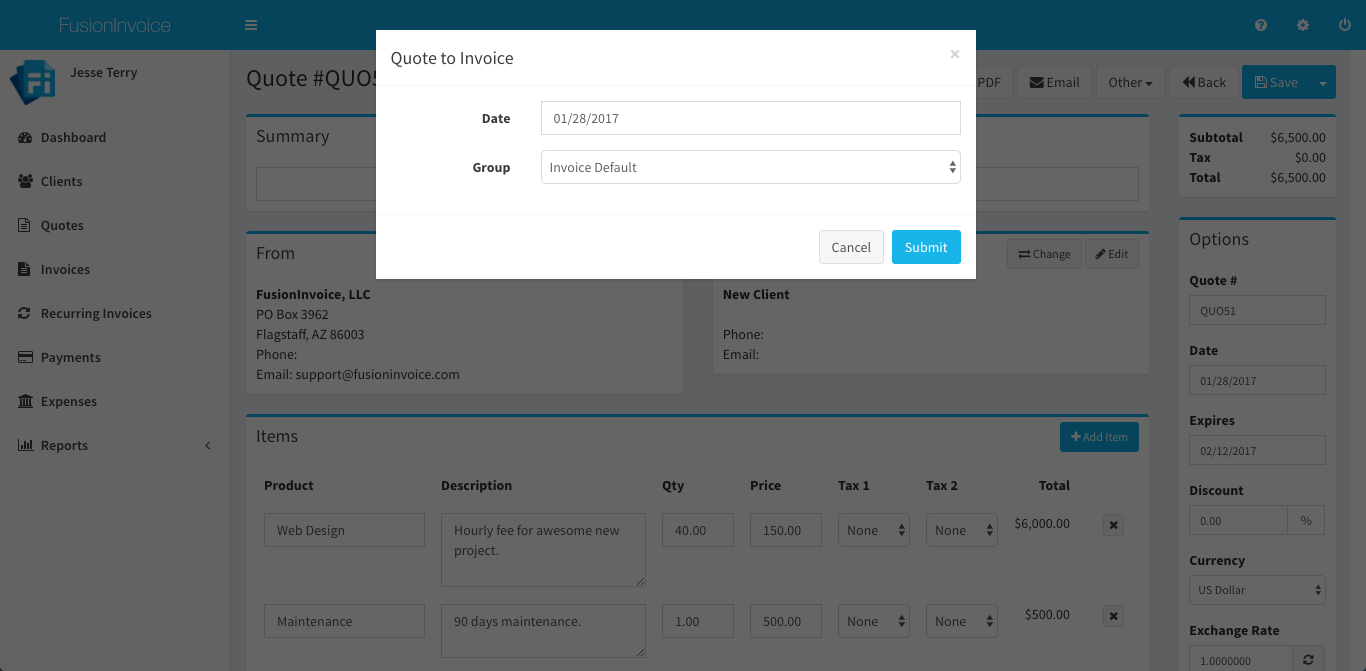
Task: Open Recurring Invoices in sidebar
Action: click(x=96, y=314)
